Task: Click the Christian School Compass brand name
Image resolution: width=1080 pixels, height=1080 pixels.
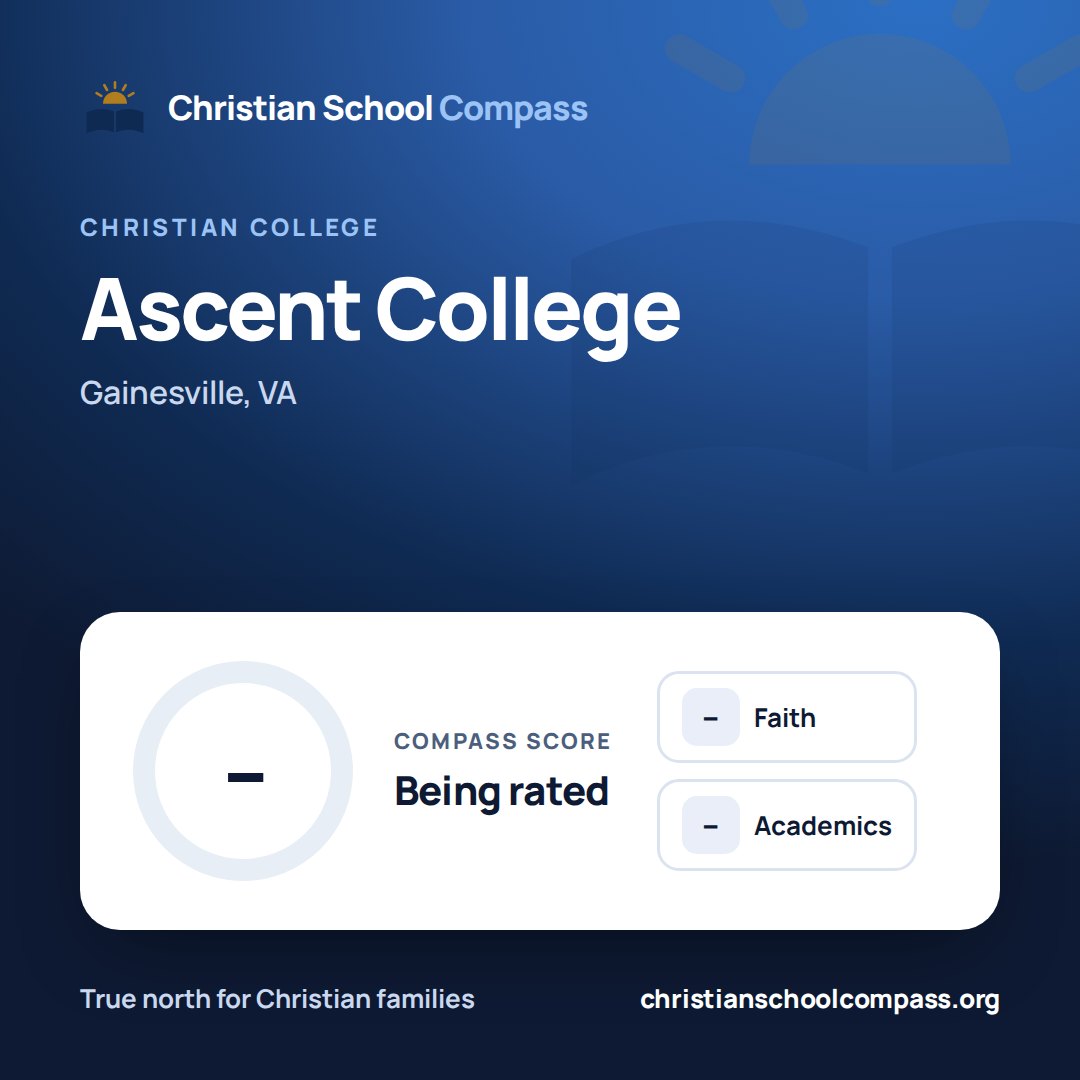Action: (377, 108)
